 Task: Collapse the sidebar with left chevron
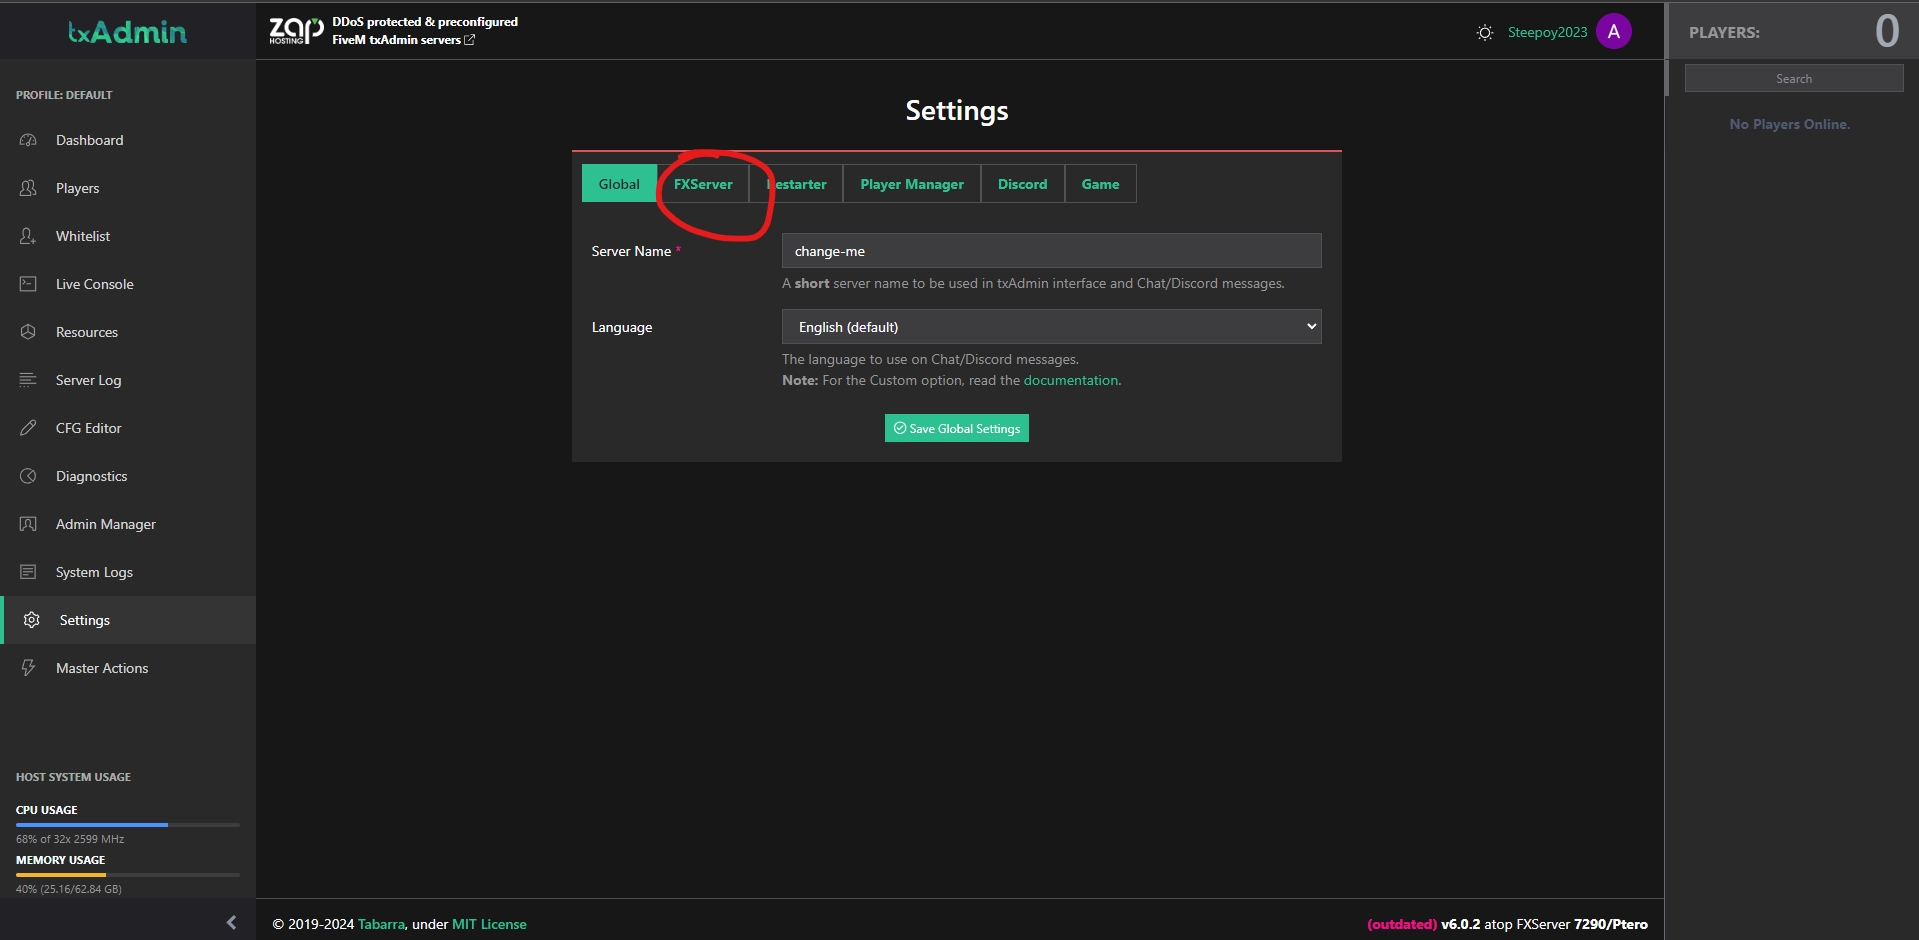pos(231,922)
